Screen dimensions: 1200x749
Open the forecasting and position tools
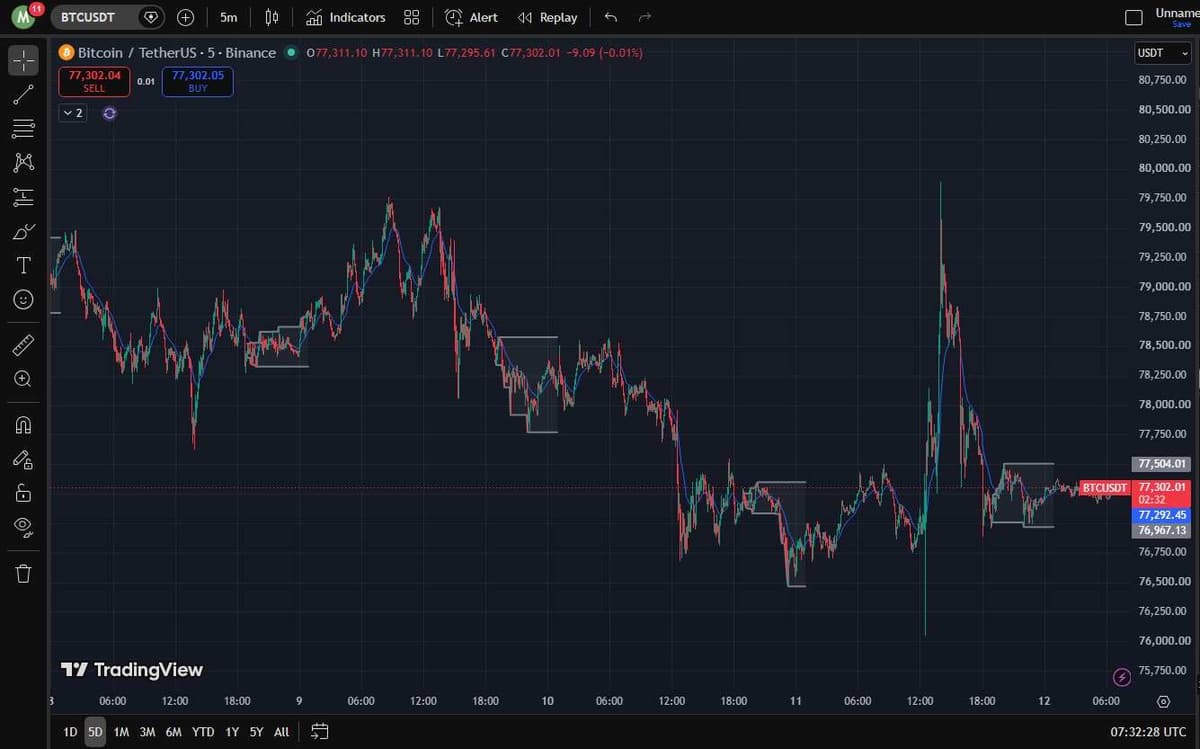click(x=24, y=197)
